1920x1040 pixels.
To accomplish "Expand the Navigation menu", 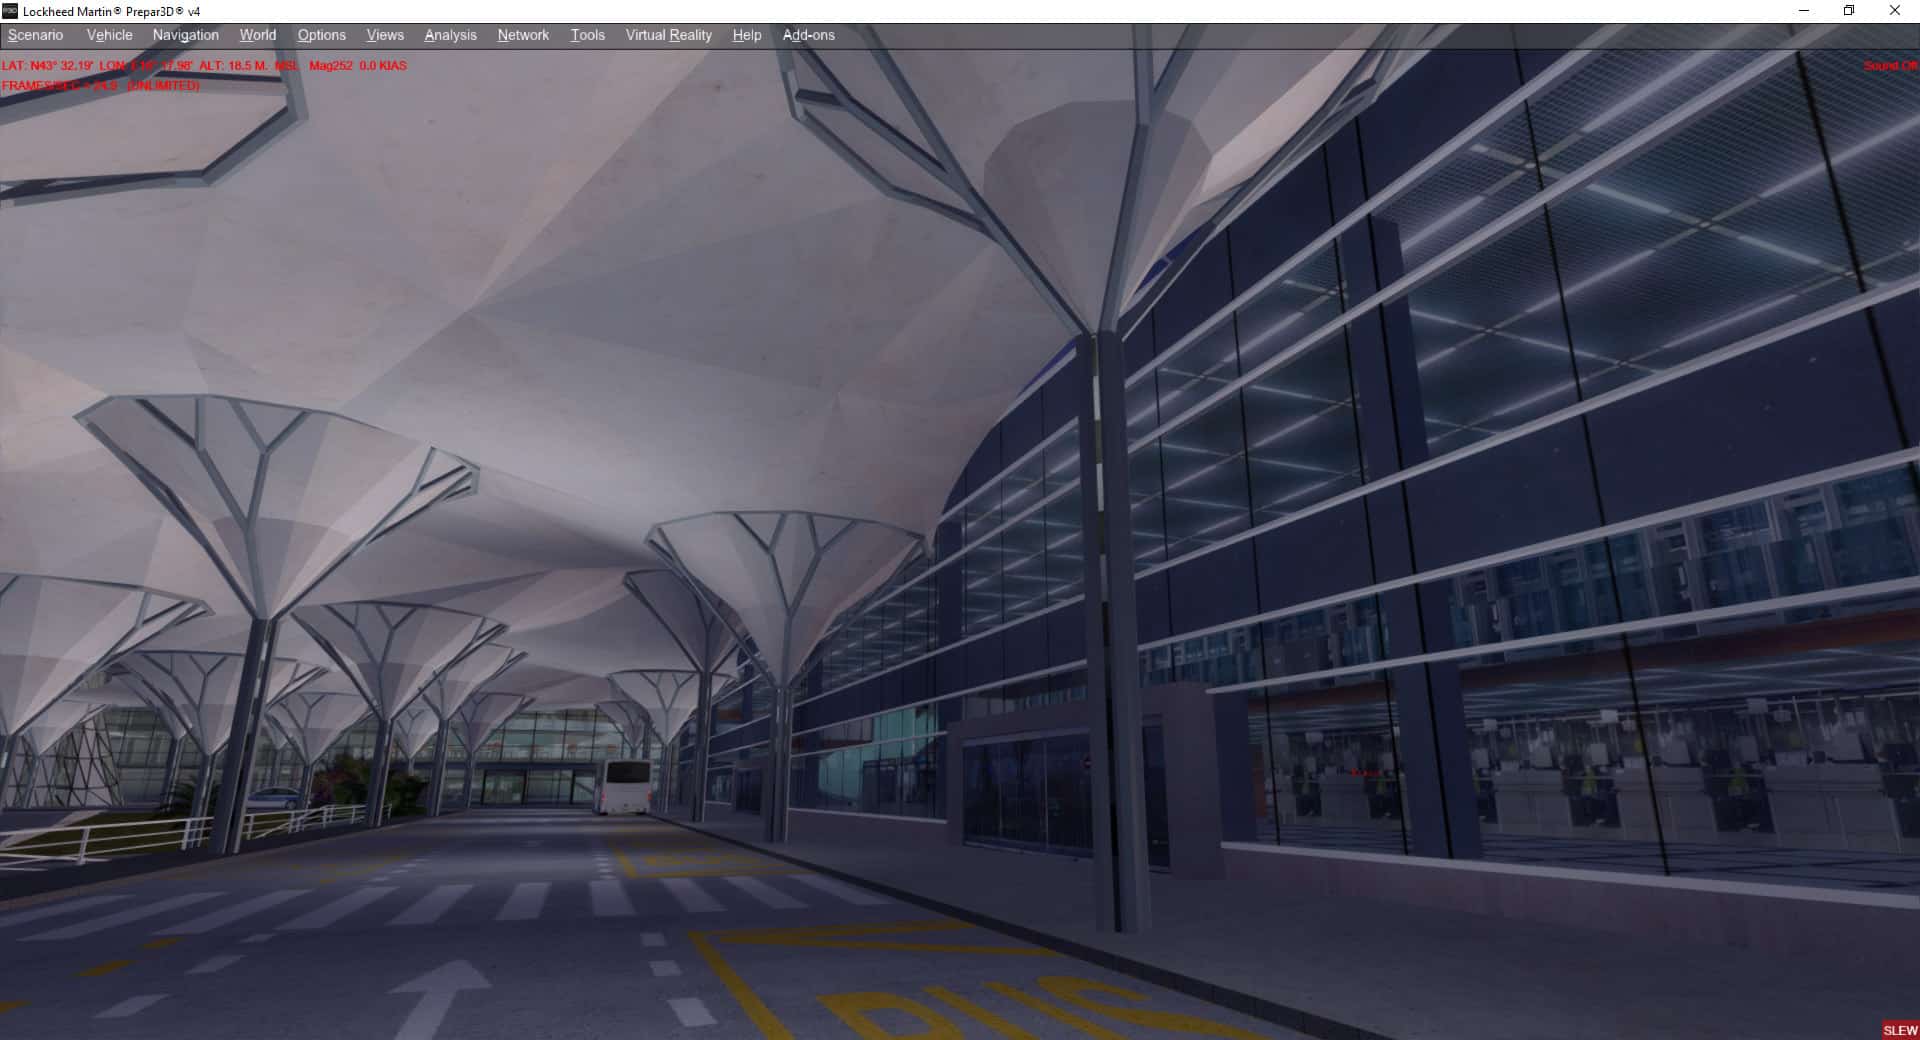I will click(x=185, y=35).
